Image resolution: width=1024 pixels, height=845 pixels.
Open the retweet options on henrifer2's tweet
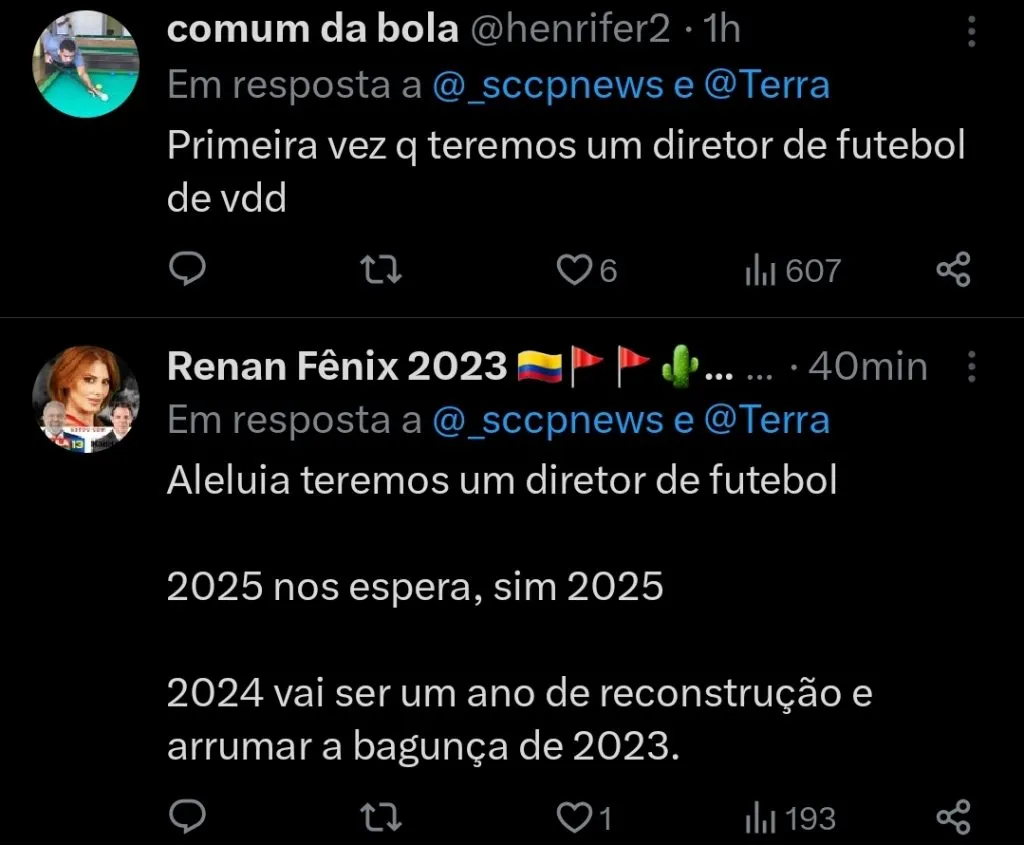(x=380, y=268)
